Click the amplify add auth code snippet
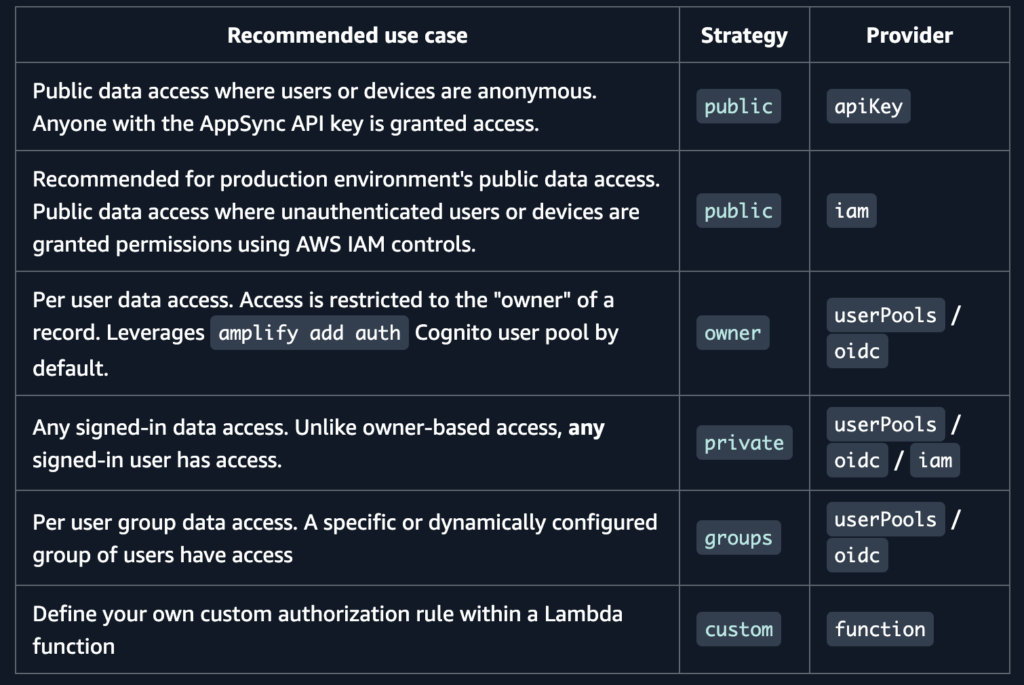 pyautogui.click(x=309, y=333)
